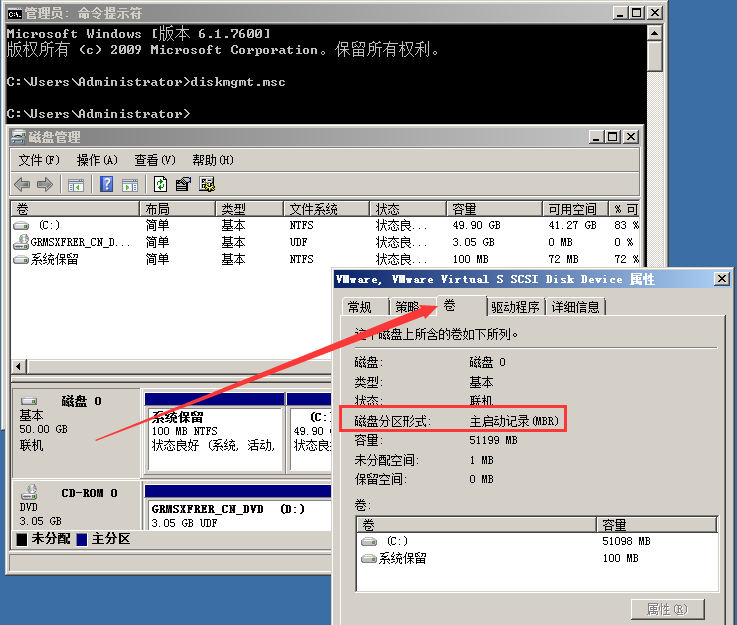Open the 文件(F) menu
The width and height of the screenshot is (737, 625).
pos(39,160)
